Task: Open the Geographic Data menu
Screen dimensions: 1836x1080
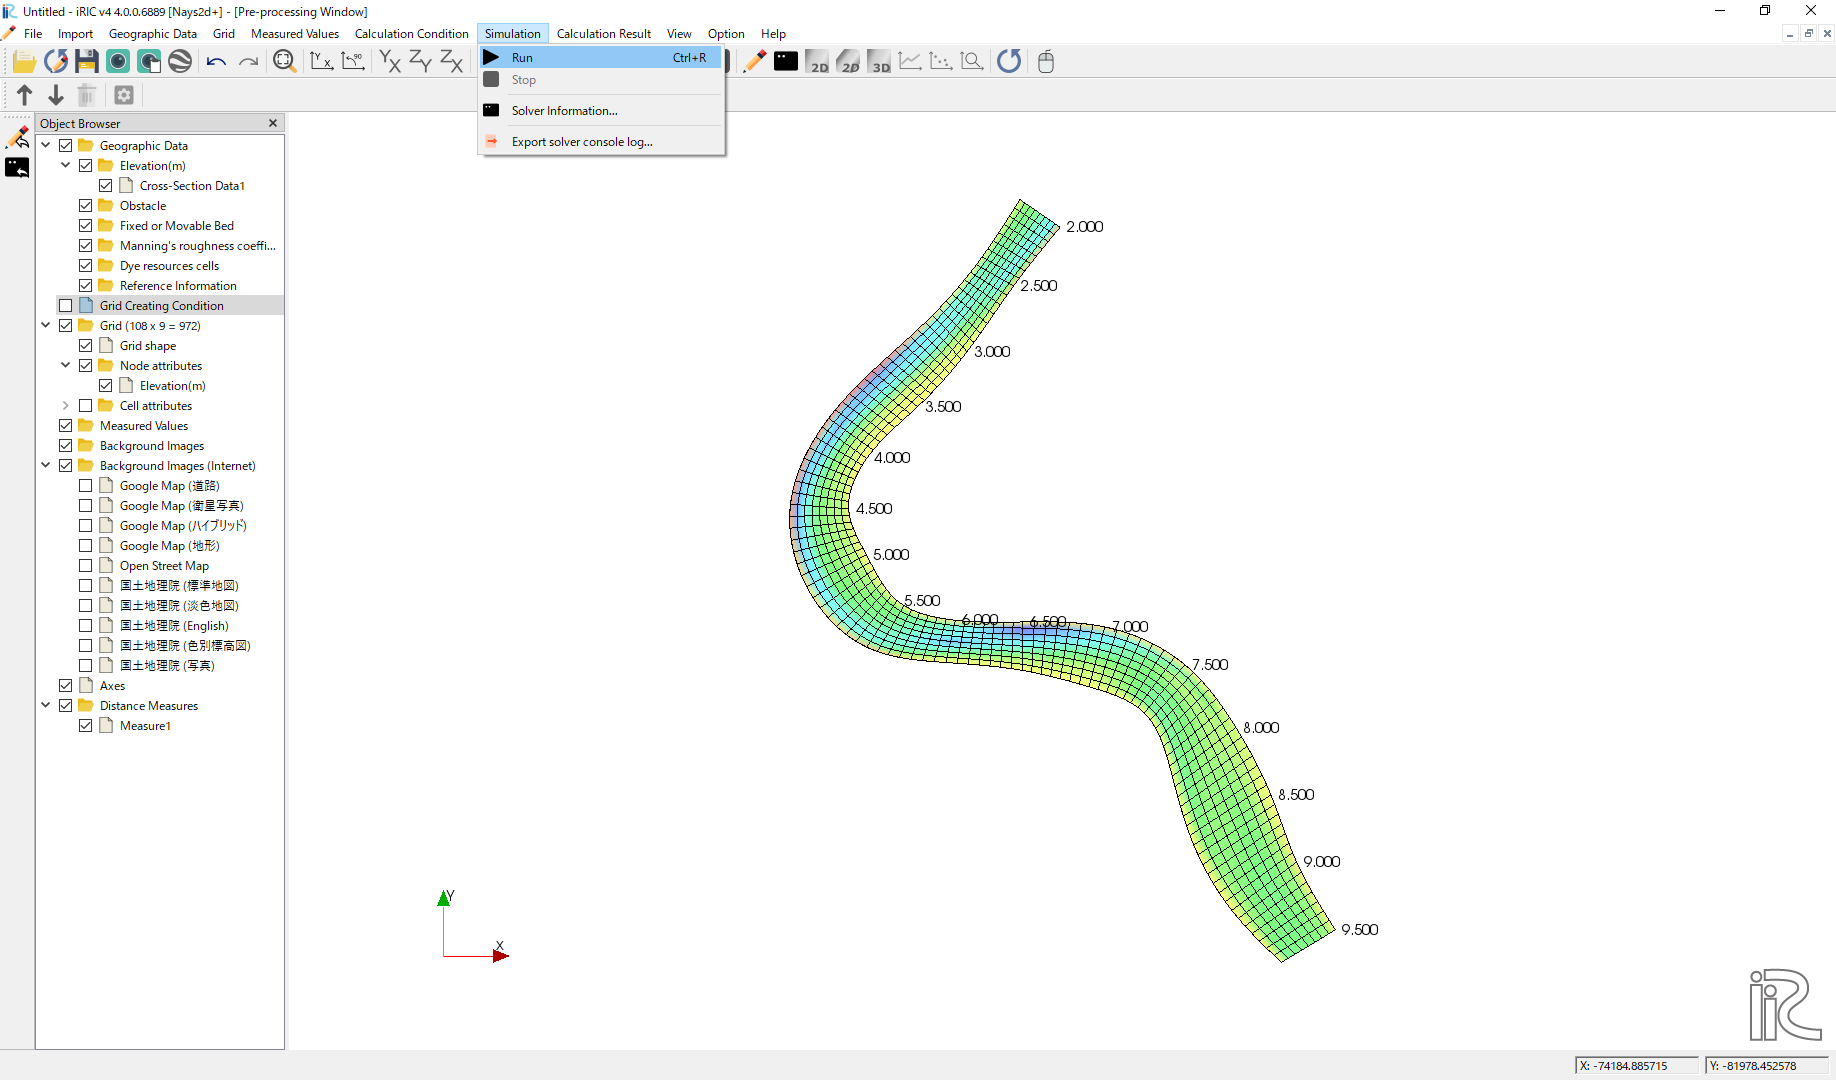Action: click(x=153, y=34)
